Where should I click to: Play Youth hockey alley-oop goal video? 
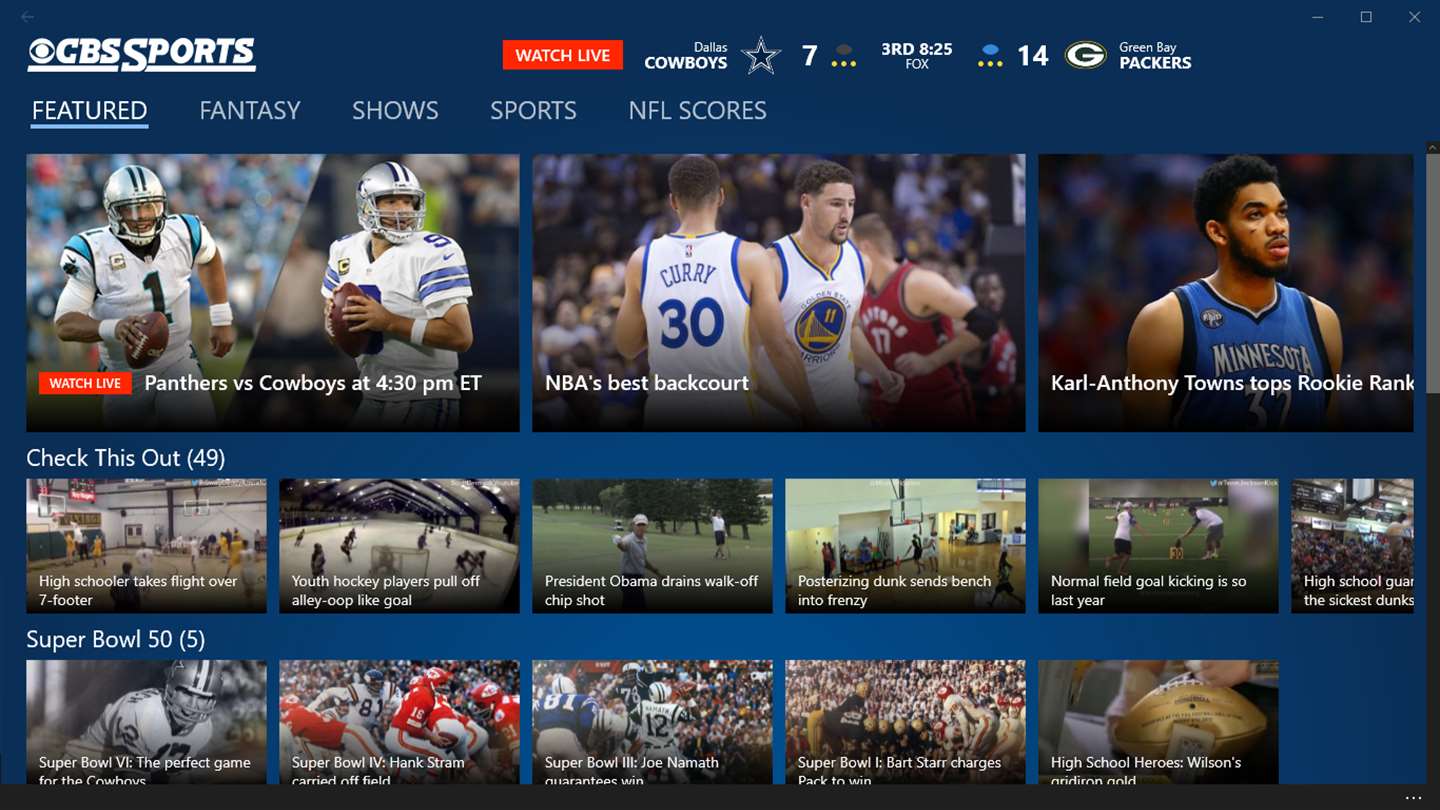tap(399, 546)
